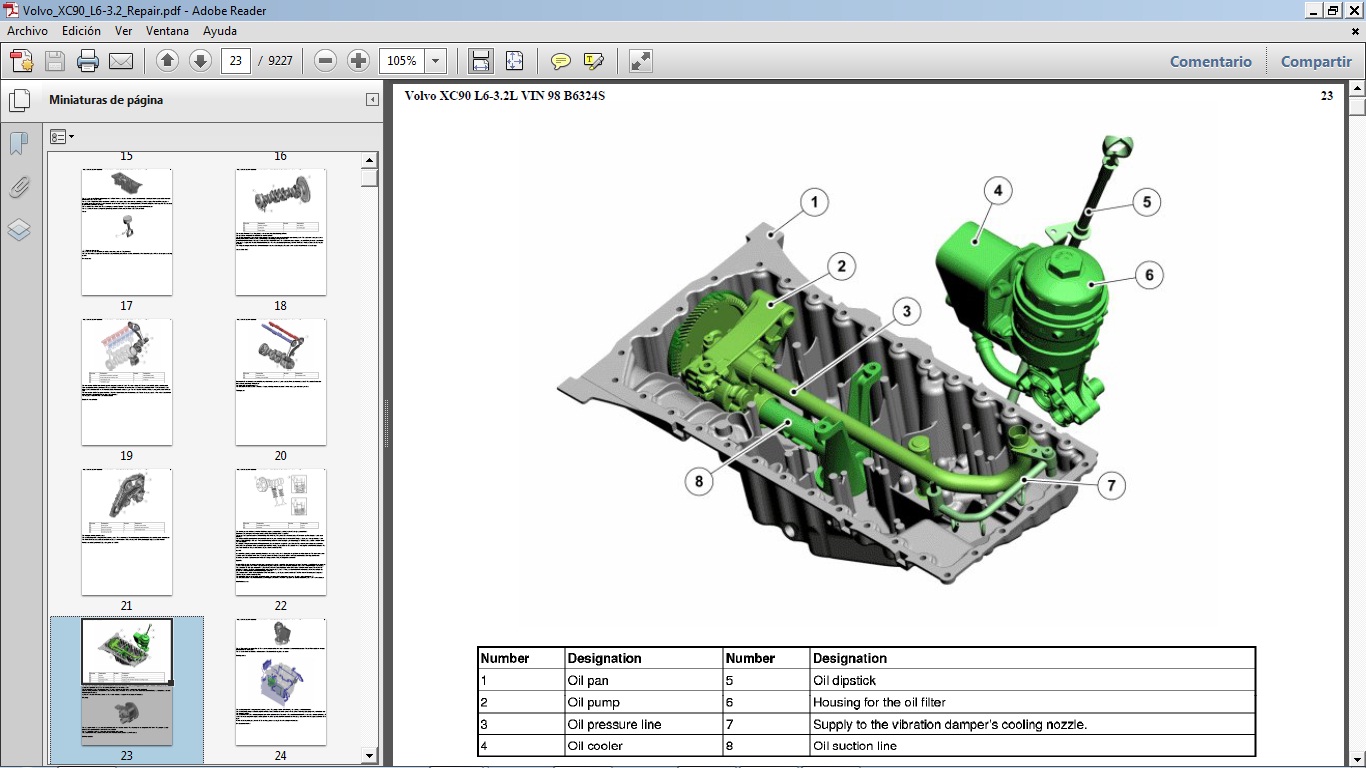Activate the highlight text tool

coord(594,61)
